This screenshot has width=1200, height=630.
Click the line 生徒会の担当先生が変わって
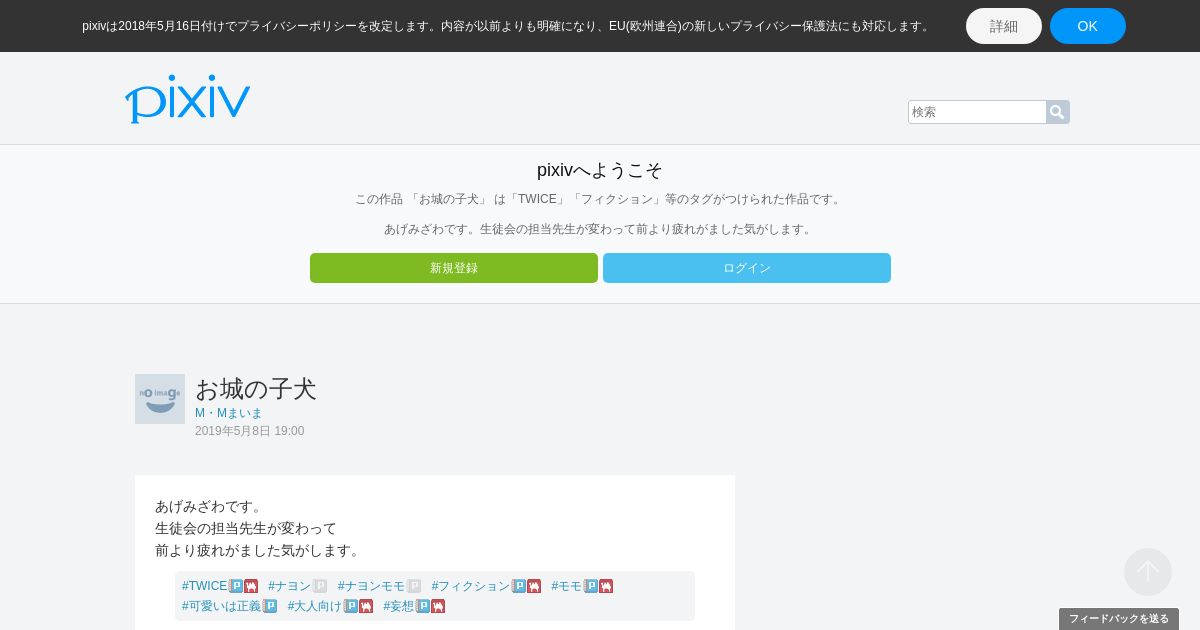tap(246, 528)
